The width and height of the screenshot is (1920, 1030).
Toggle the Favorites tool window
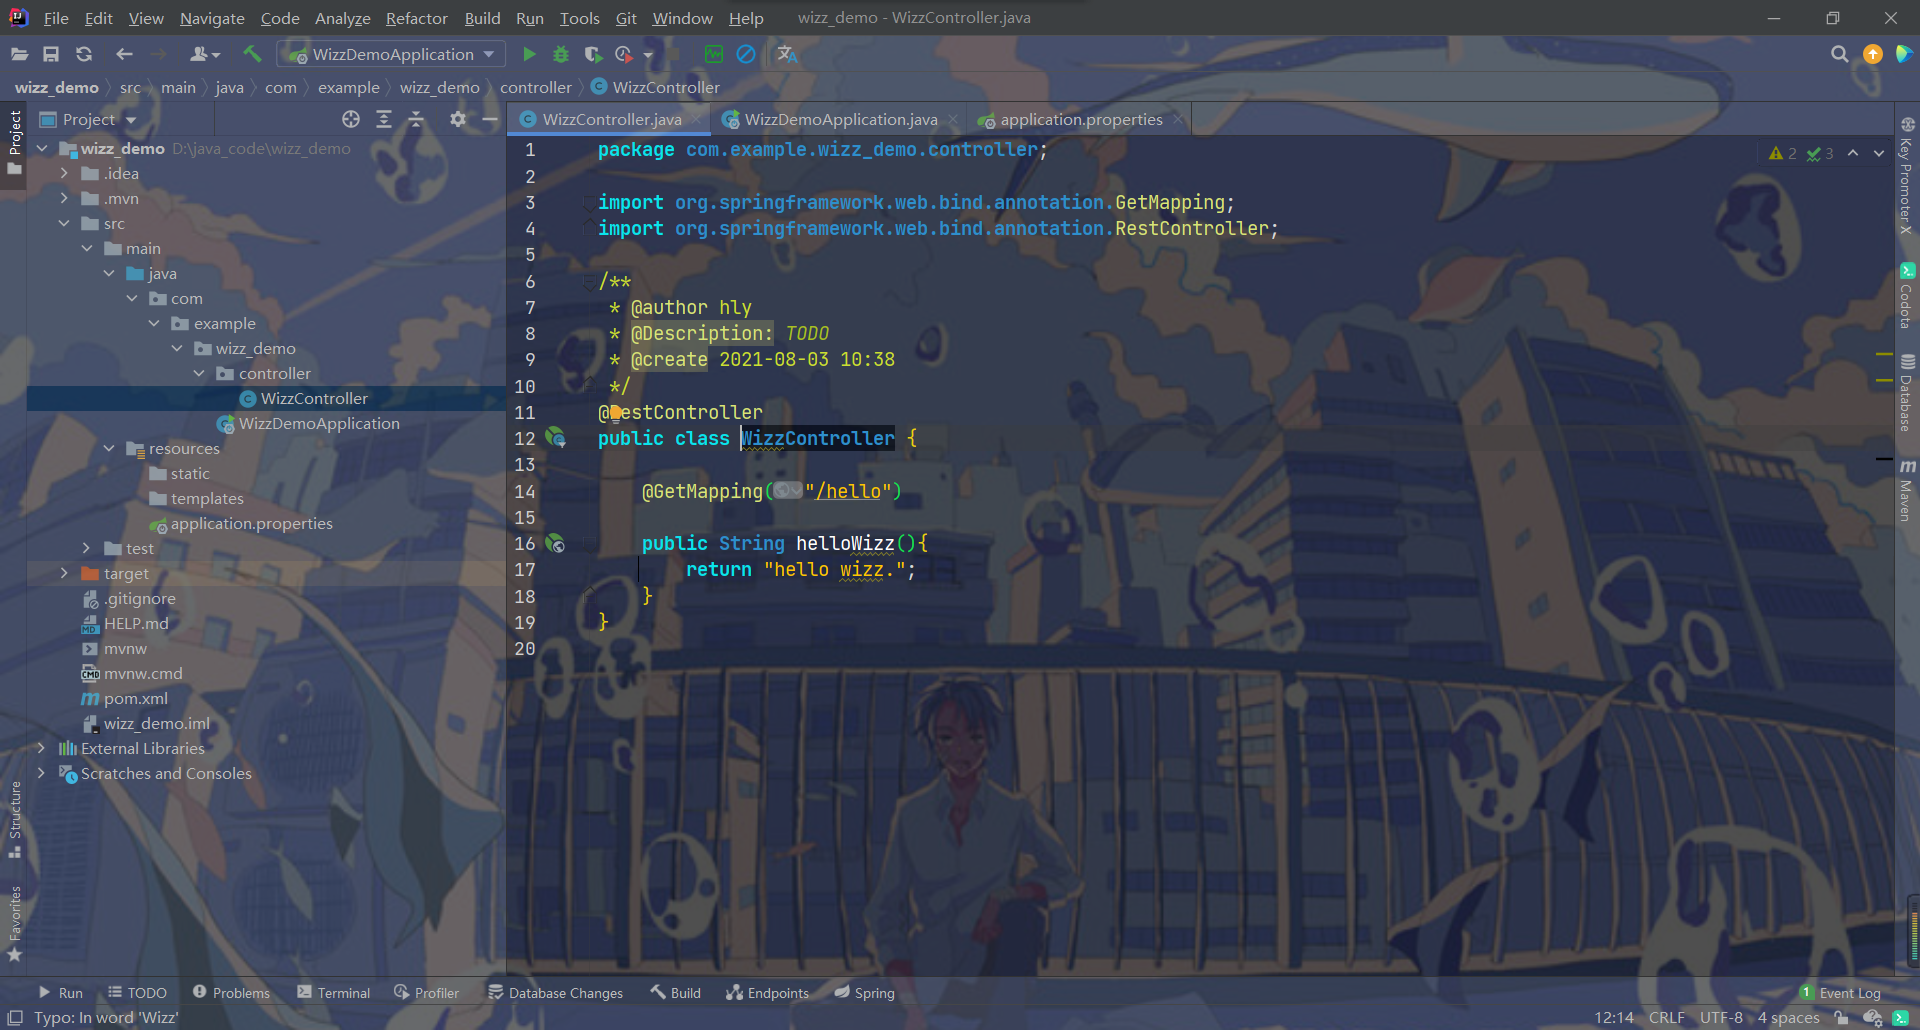coord(15,923)
